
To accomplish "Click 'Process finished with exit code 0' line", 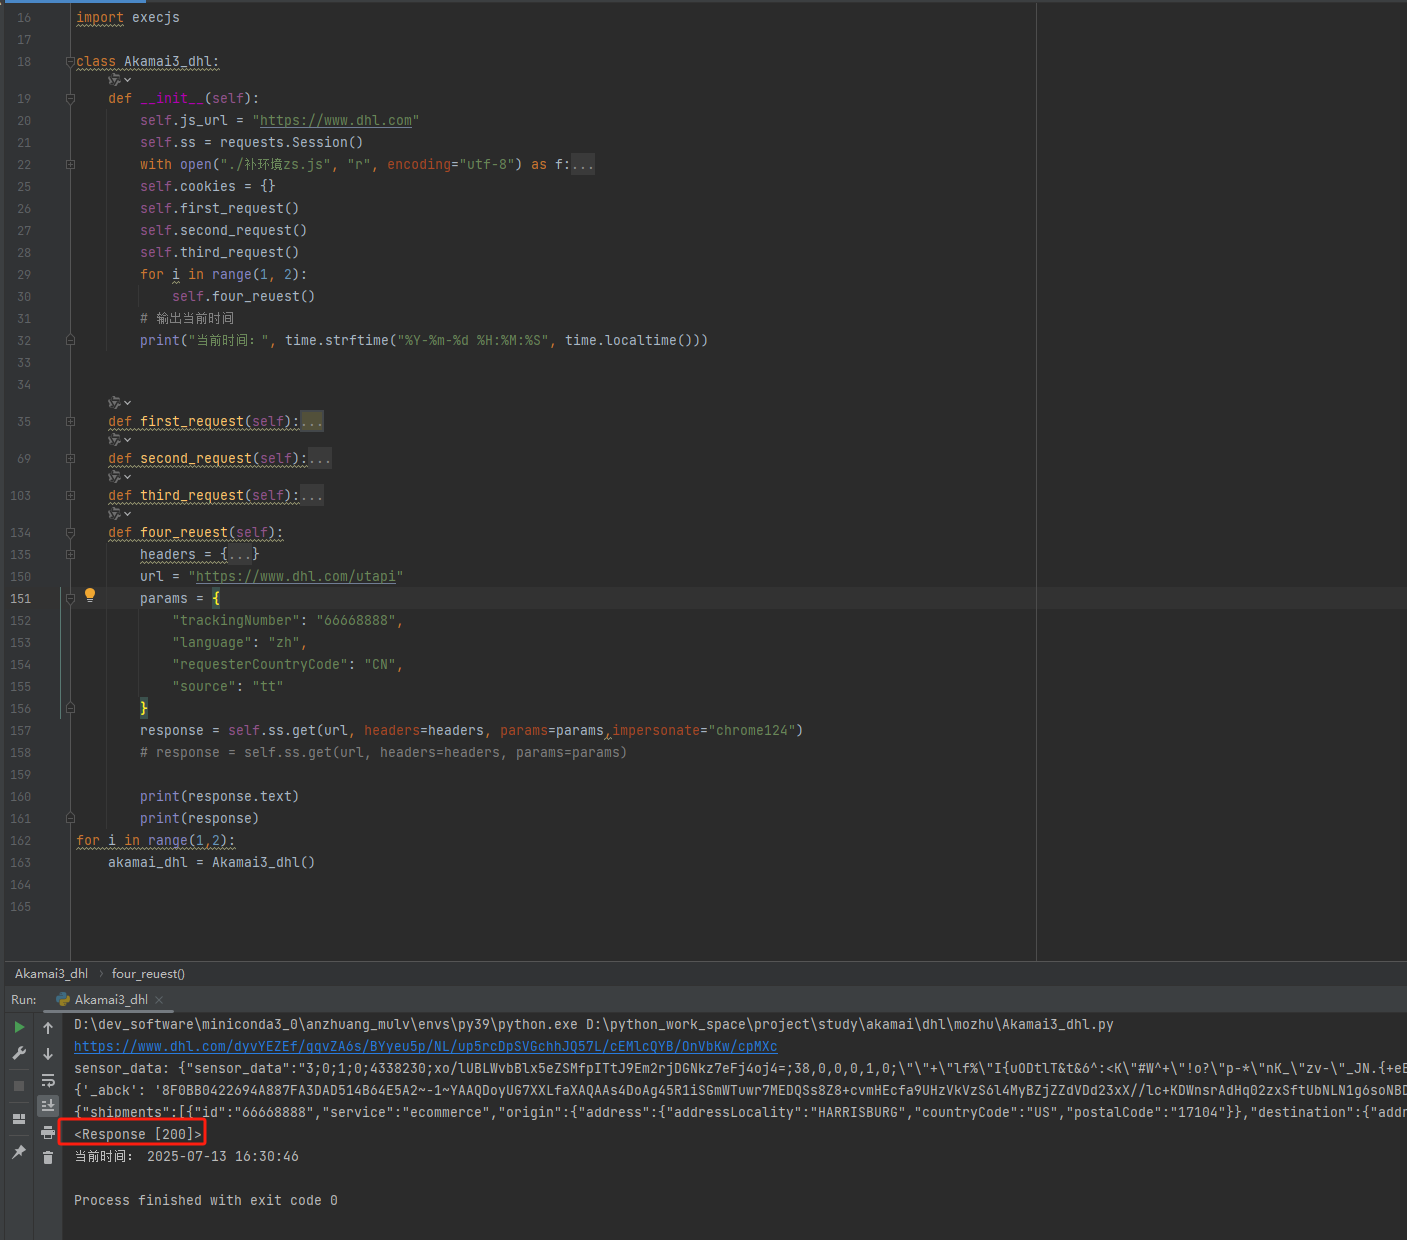I will [206, 1201].
